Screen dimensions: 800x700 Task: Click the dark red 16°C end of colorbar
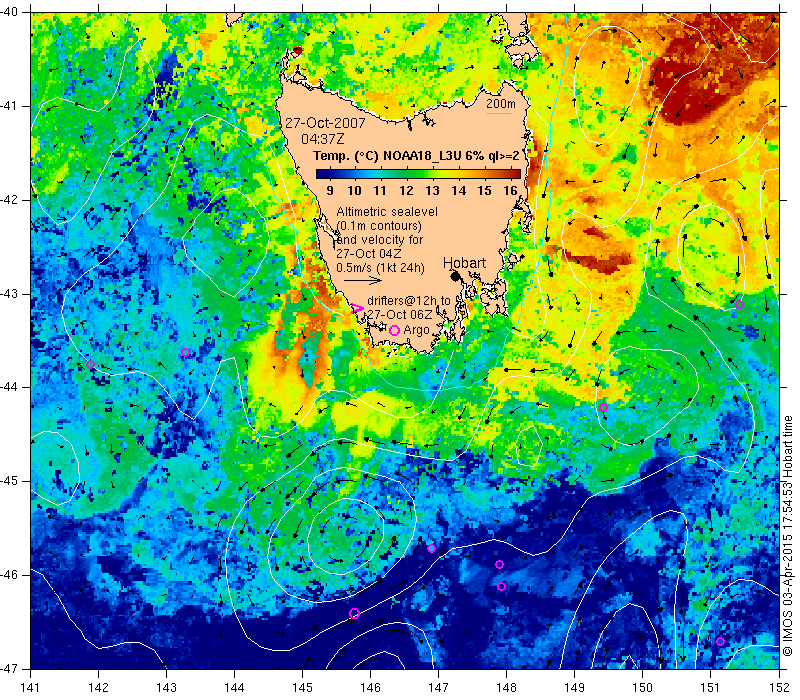click(x=516, y=174)
